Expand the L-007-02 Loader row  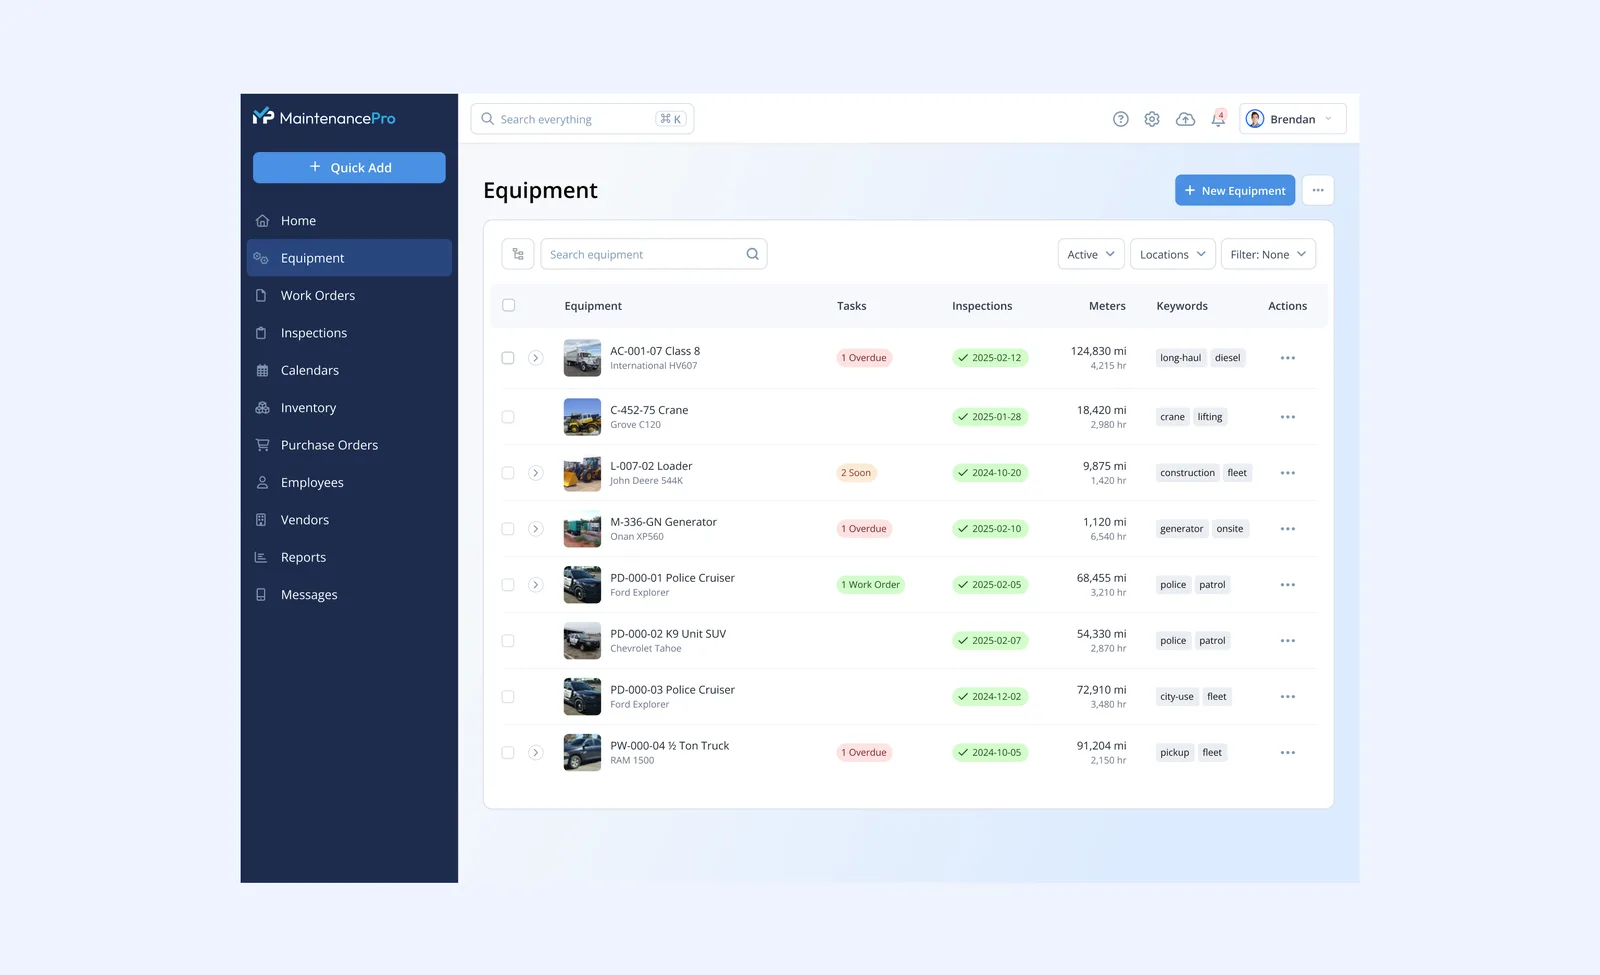tap(536, 473)
